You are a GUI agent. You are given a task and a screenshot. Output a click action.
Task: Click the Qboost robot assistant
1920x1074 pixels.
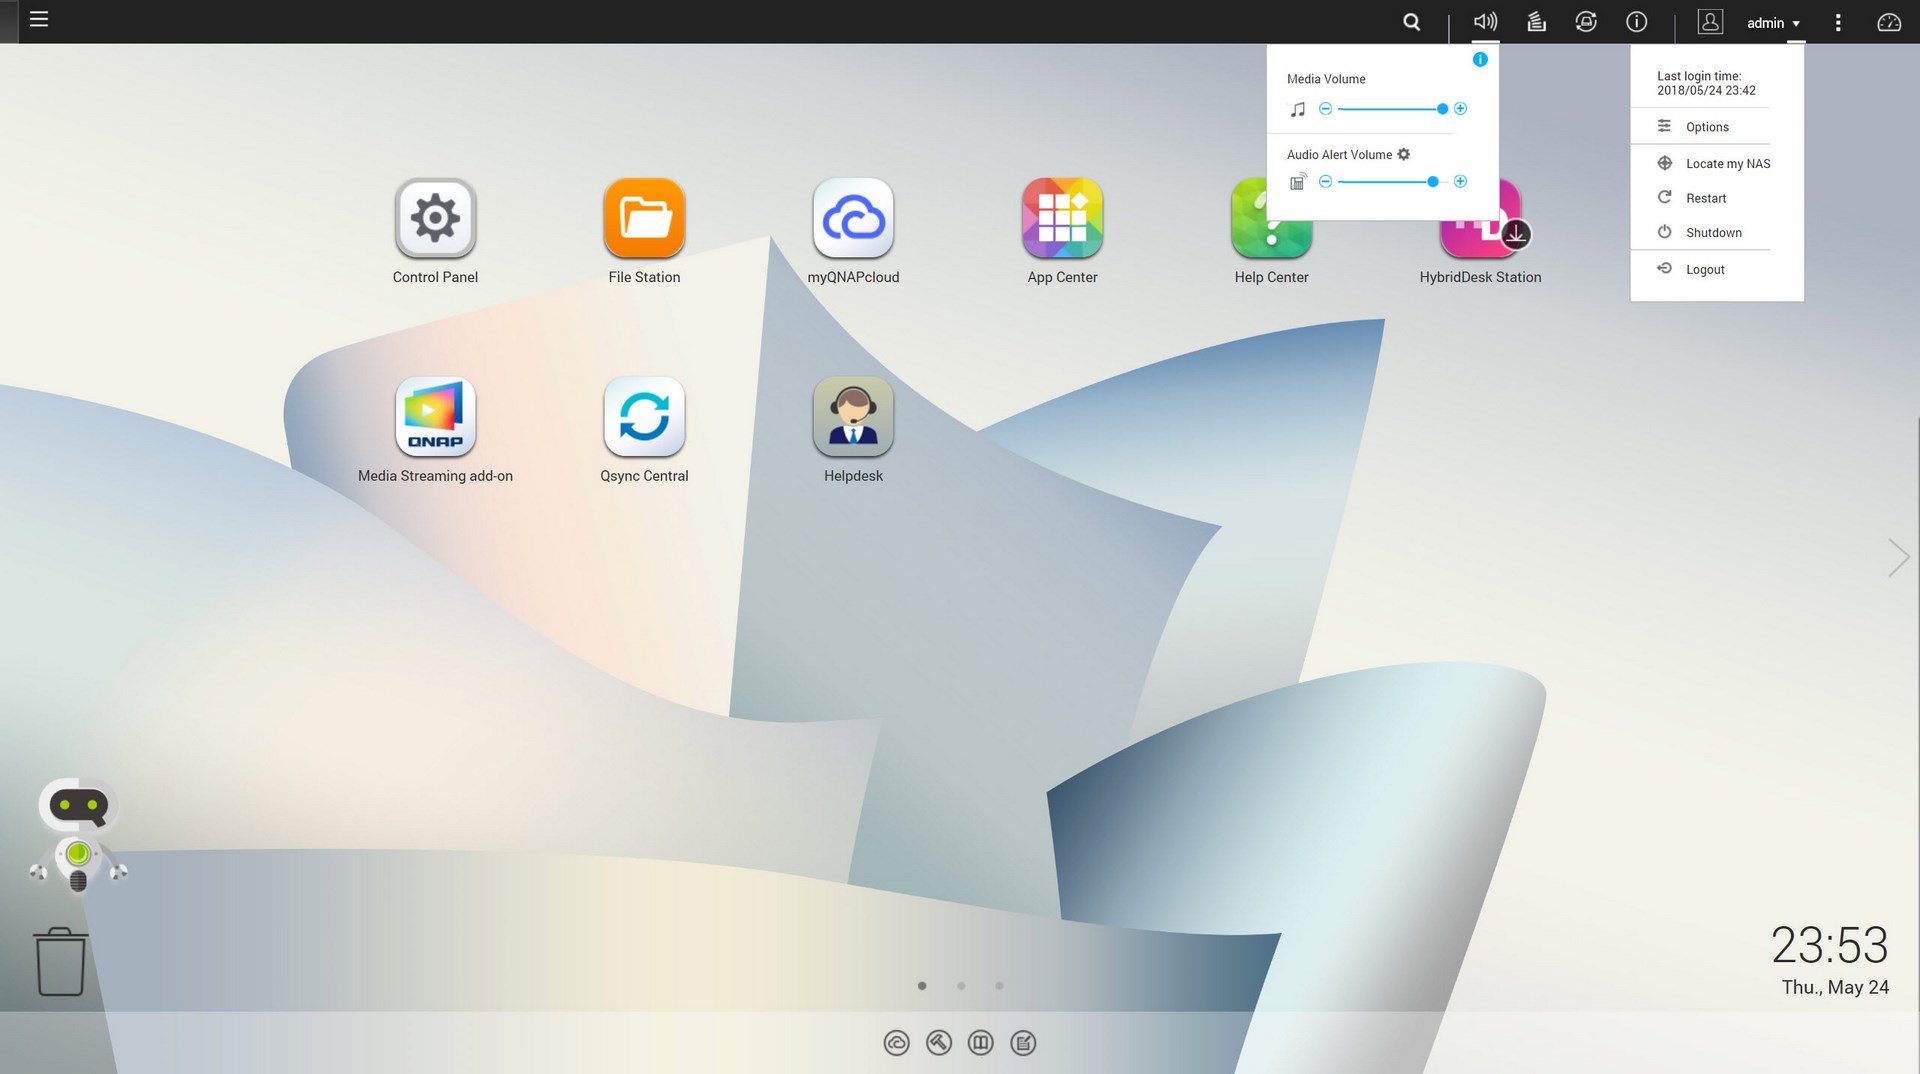(78, 835)
